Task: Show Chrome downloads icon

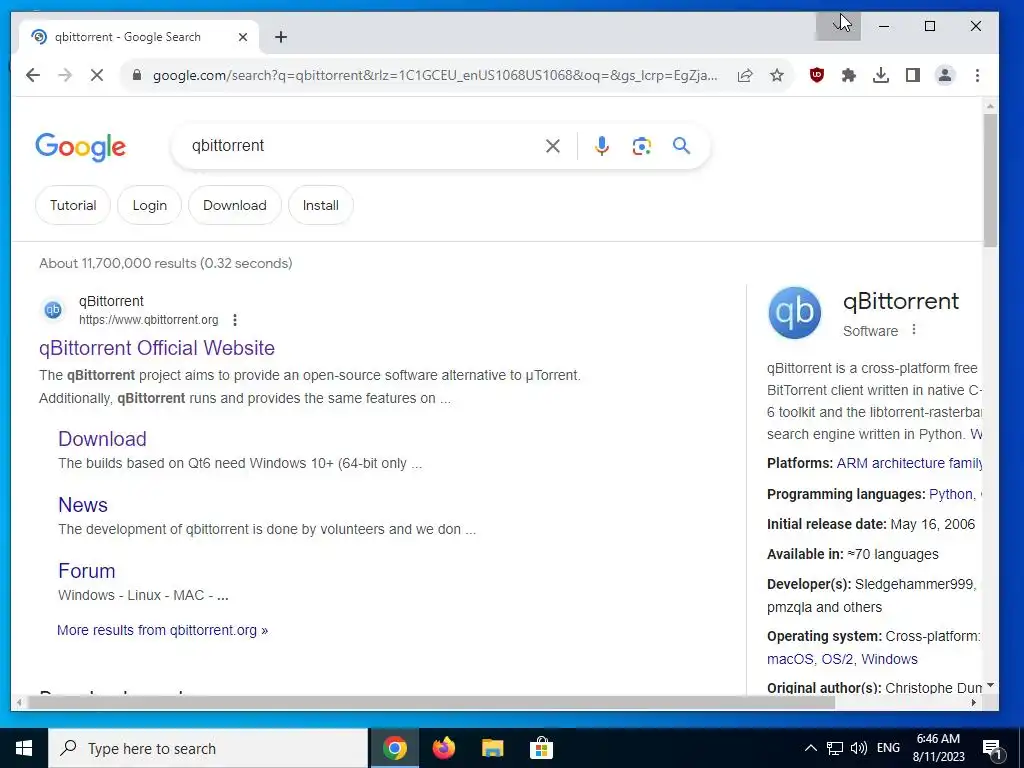Action: pyautogui.click(x=880, y=75)
